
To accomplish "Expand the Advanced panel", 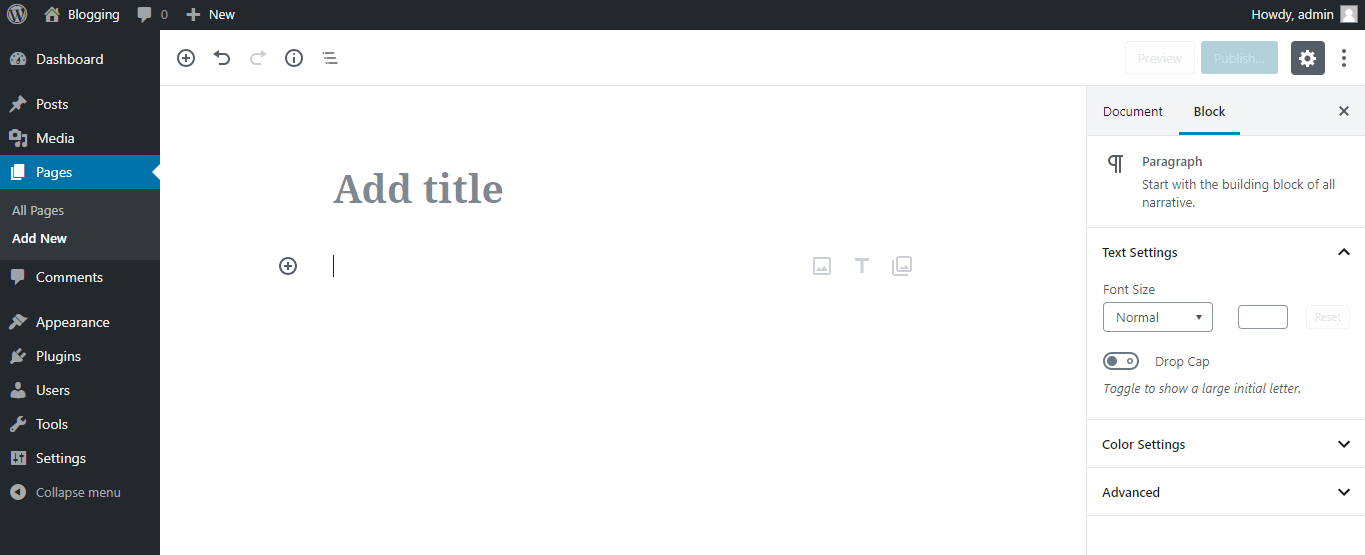I will click(1226, 492).
